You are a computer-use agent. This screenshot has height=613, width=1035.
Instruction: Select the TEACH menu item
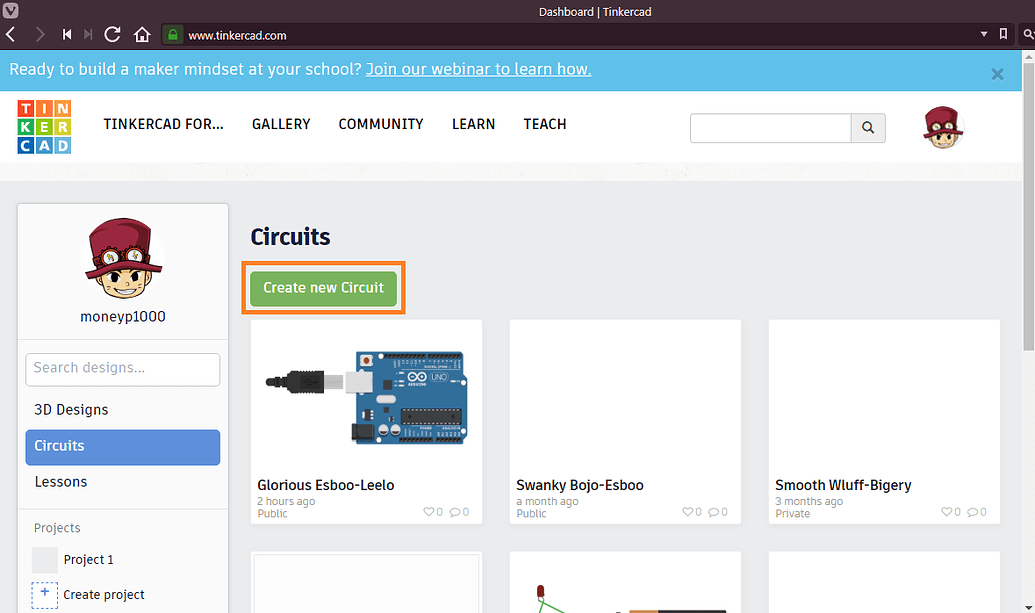point(544,124)
